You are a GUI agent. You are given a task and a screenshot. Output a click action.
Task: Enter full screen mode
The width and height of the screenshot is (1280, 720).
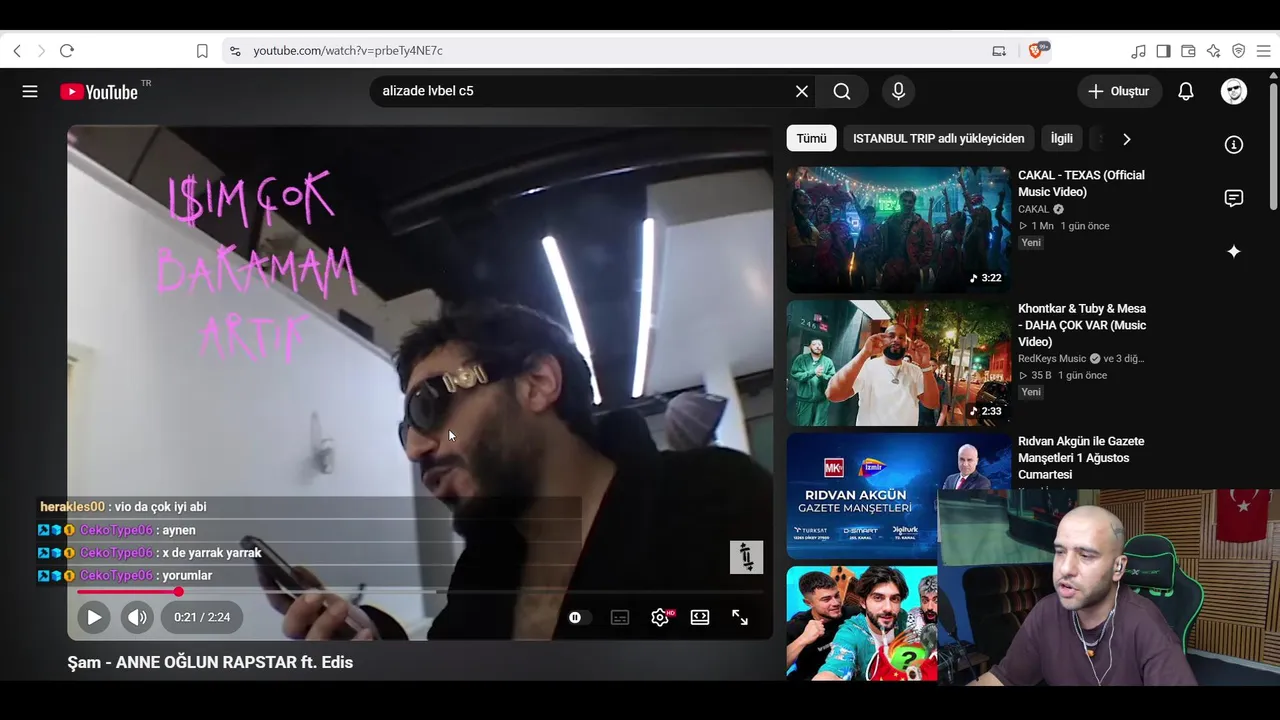740,618
